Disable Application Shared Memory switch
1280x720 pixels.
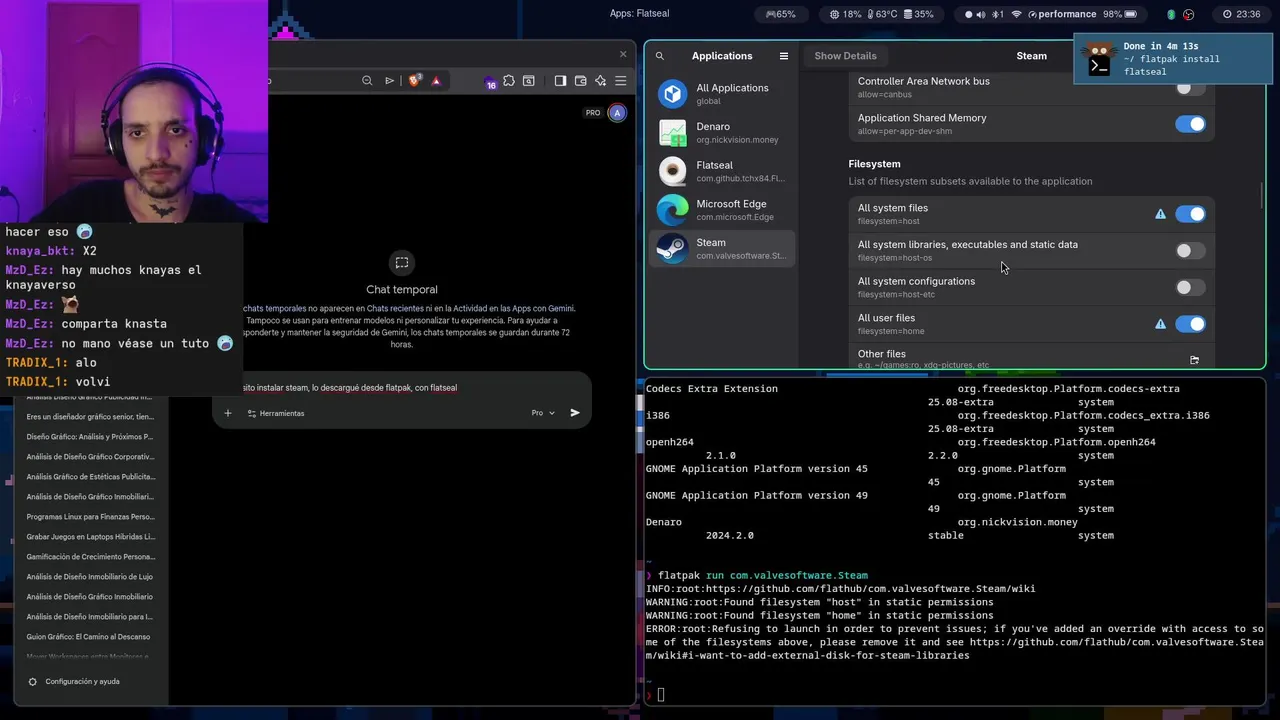1190,124
